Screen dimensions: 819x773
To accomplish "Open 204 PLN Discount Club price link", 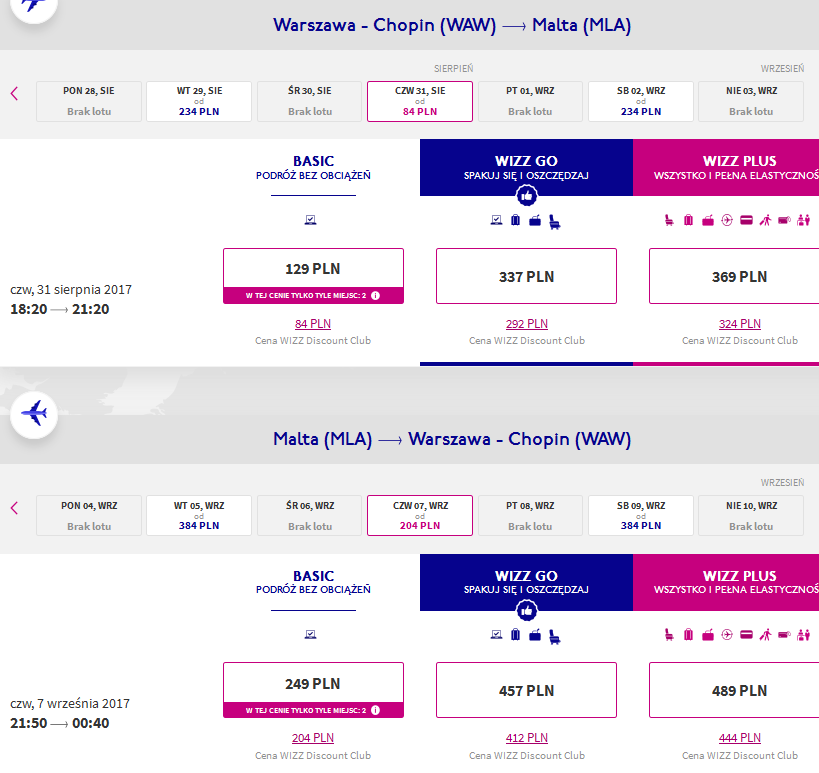I will [313, 738].
